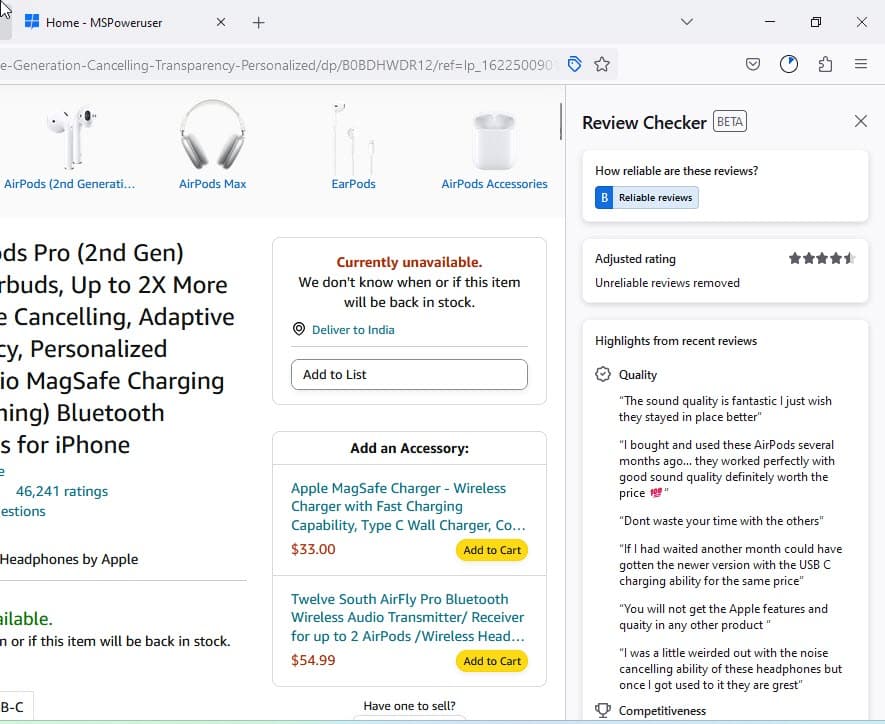This screenshot has height=724, width=885.
Task: Click the Review Checker price tag icon
Action: [574, 64]
